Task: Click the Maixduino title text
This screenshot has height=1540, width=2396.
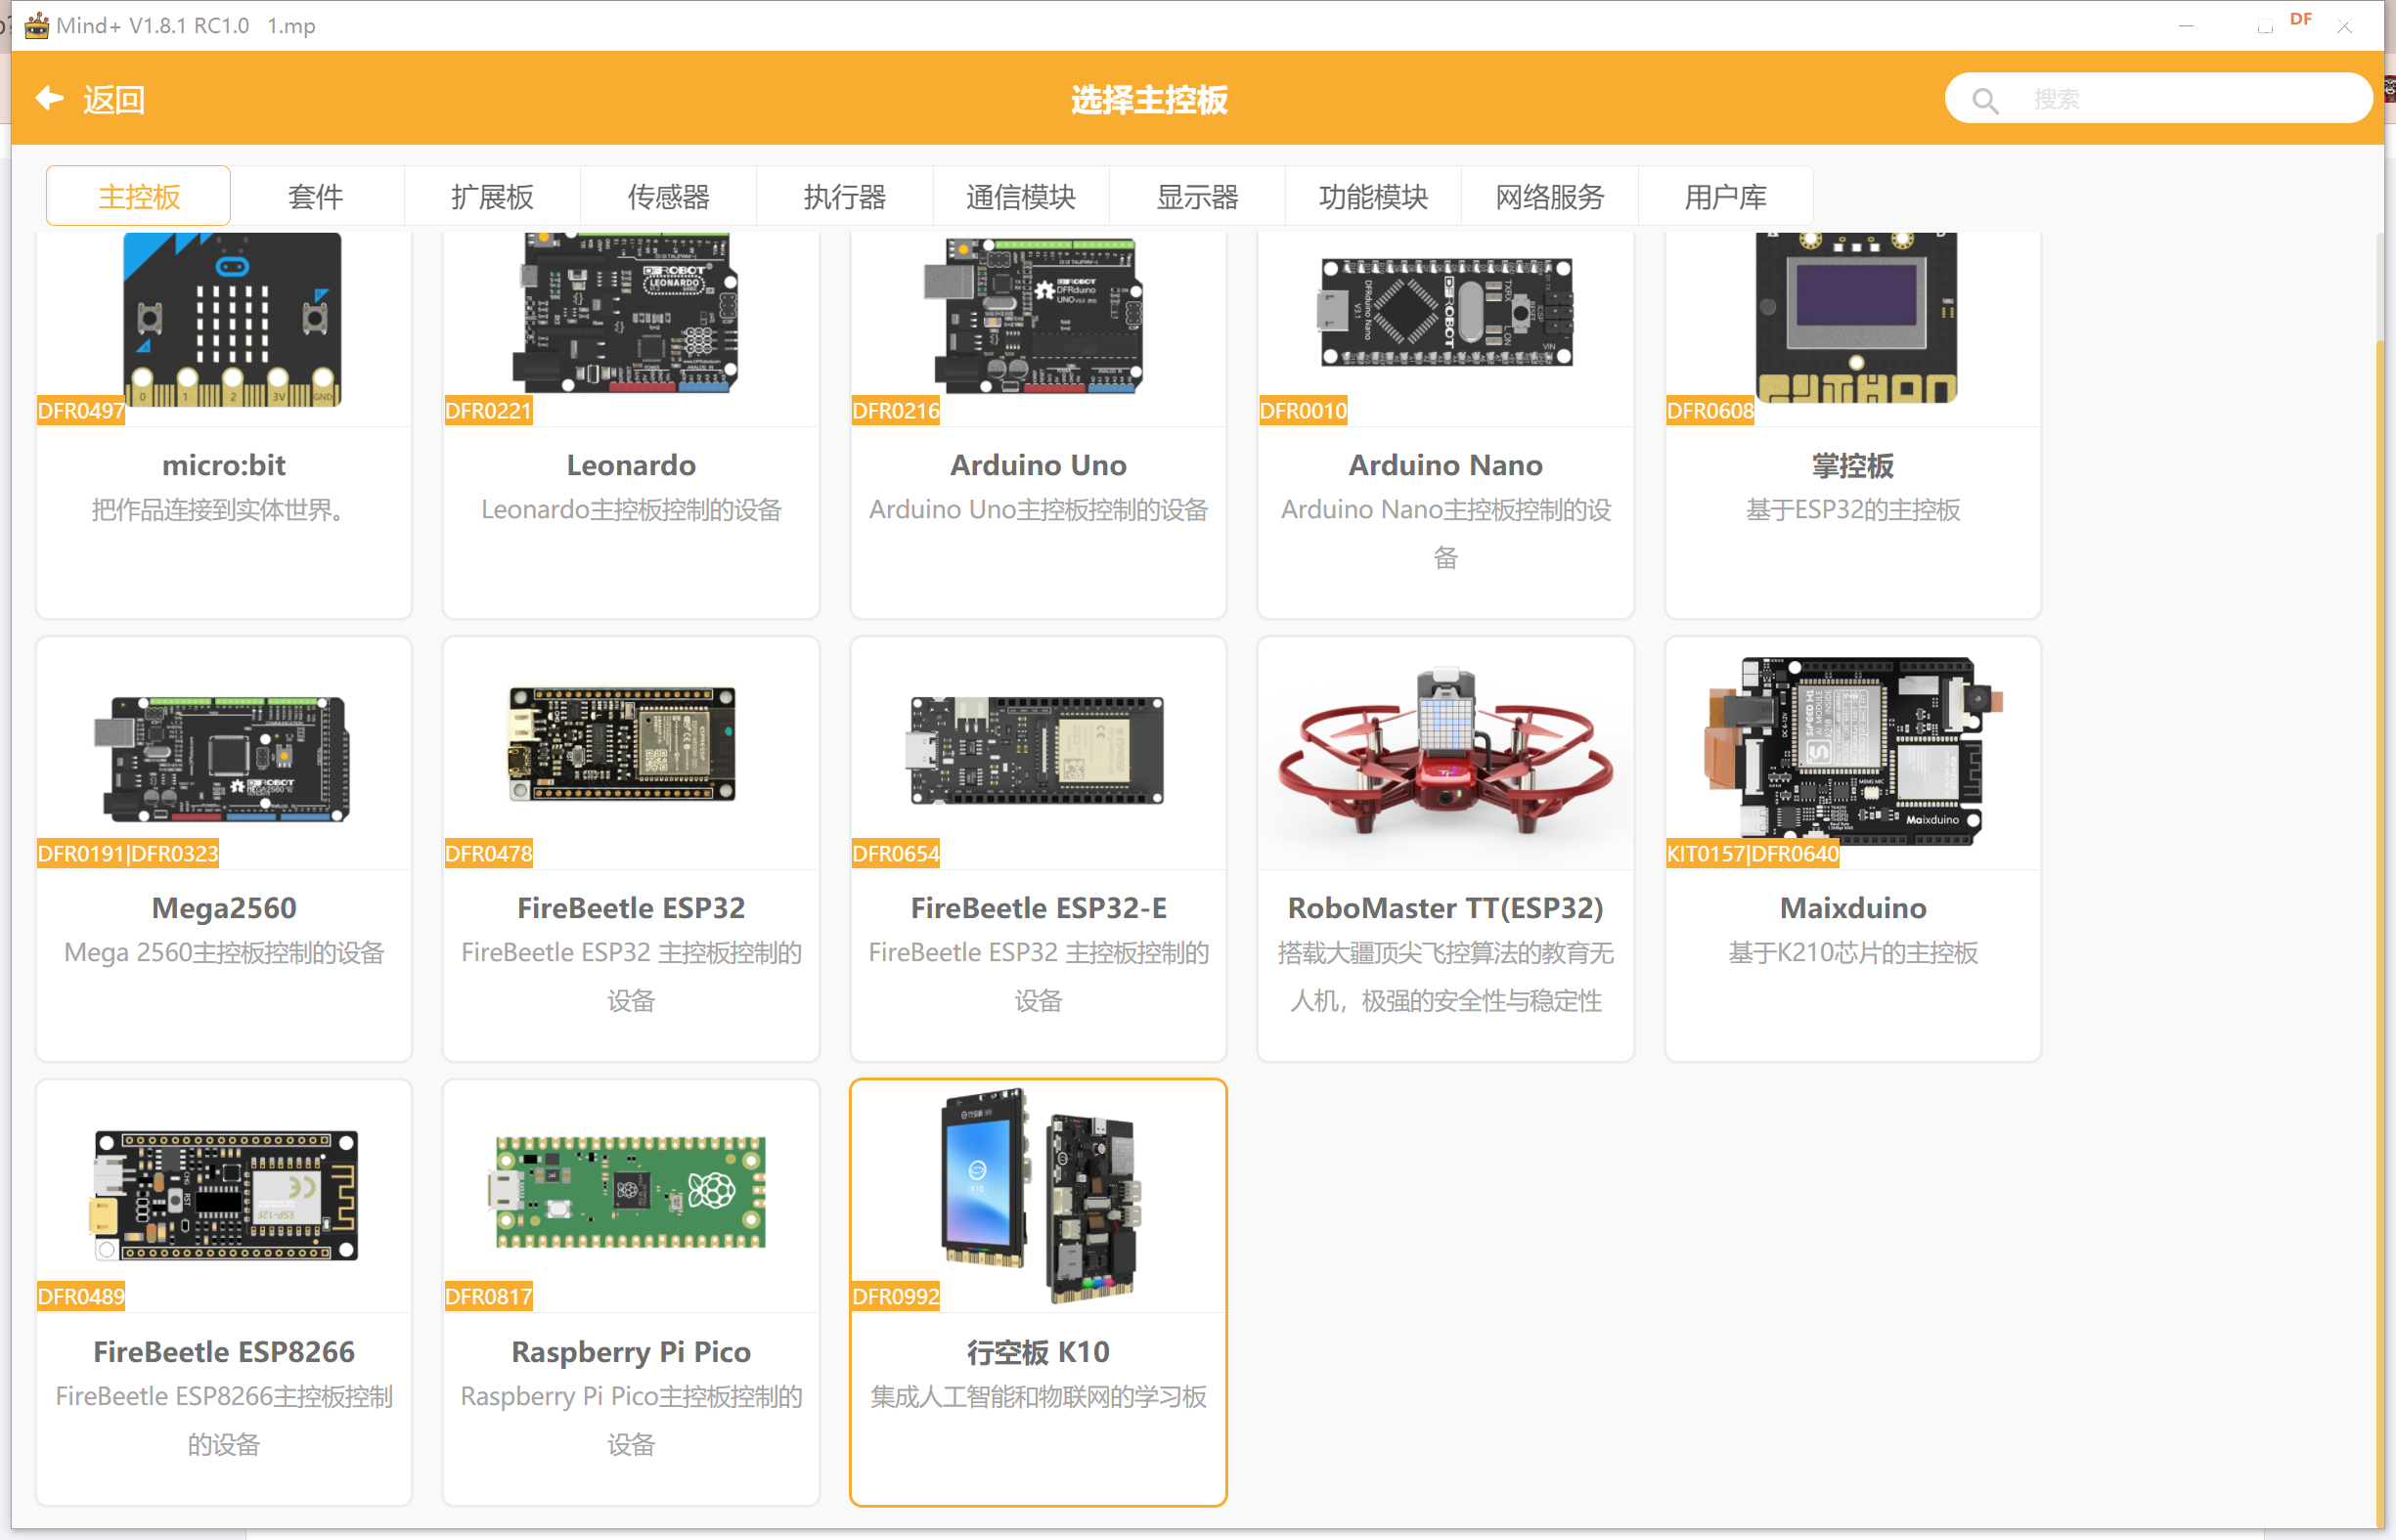Action: pos(1853,909)
